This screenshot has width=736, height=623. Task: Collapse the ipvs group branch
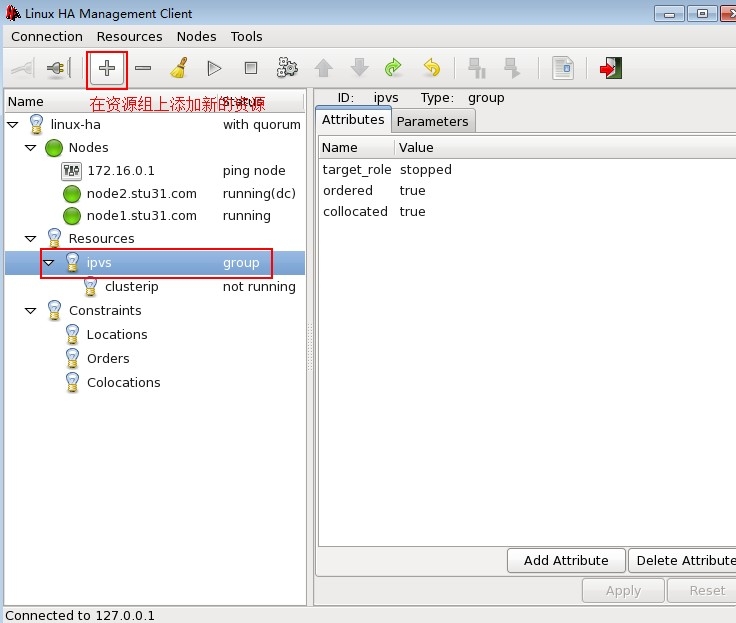pos(48,263)
